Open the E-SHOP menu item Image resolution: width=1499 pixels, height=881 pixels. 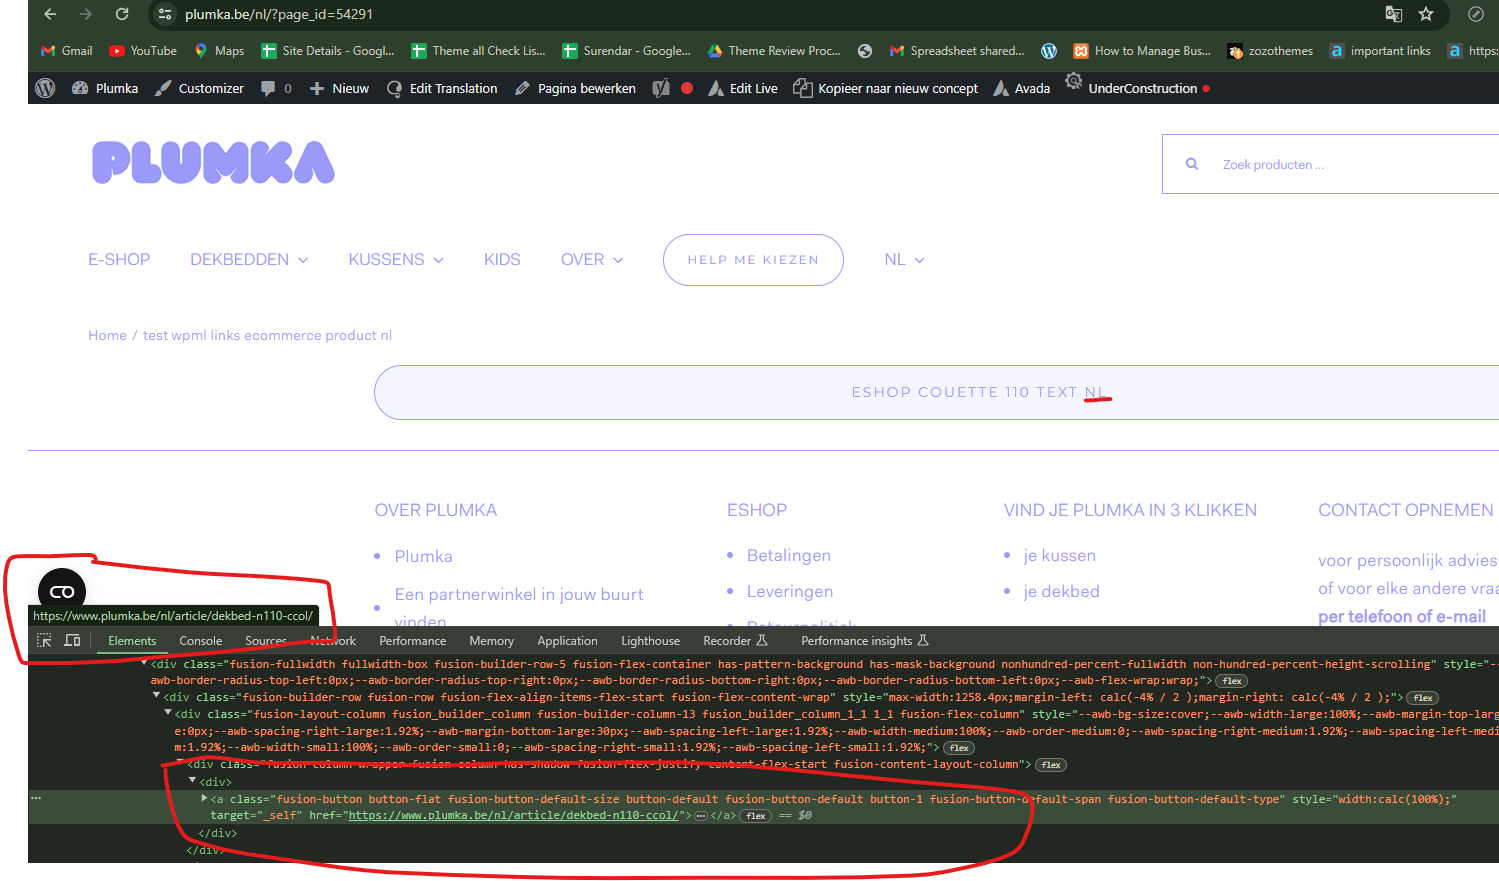click(119, 260)
